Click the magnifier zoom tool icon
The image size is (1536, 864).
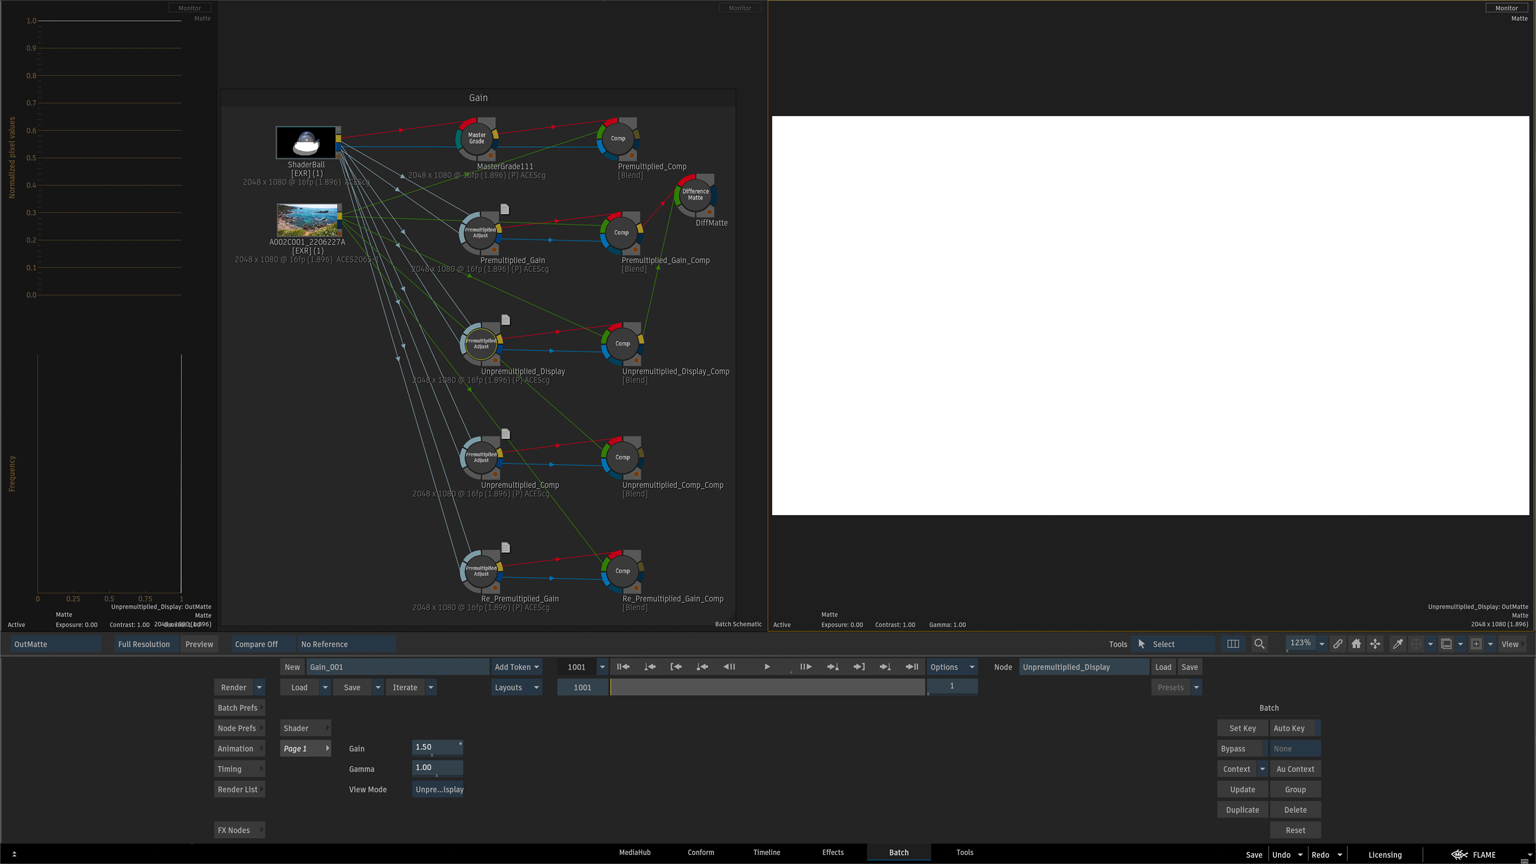1259,644
